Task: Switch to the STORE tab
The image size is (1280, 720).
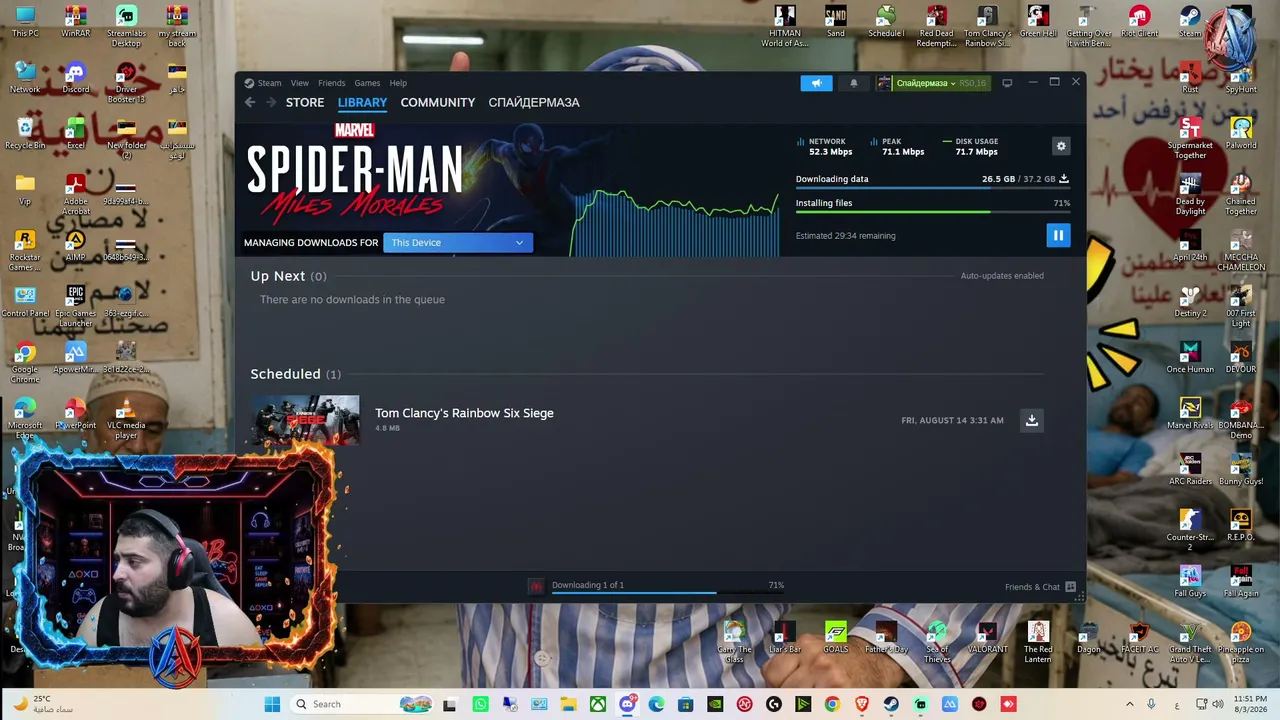Action: 305,102
